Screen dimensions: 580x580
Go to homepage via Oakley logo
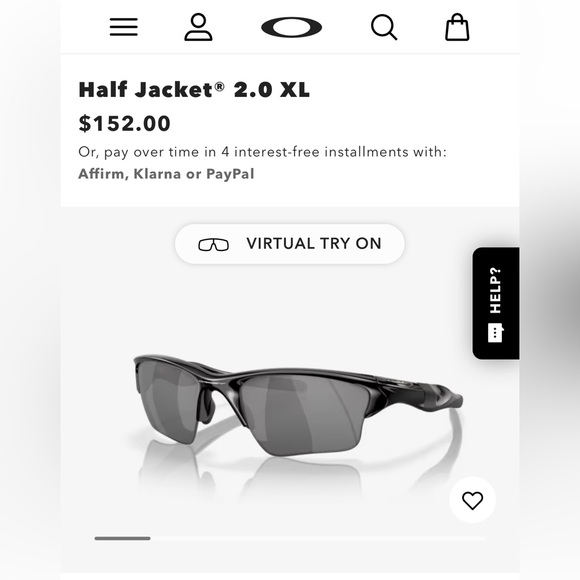[291, 27]
